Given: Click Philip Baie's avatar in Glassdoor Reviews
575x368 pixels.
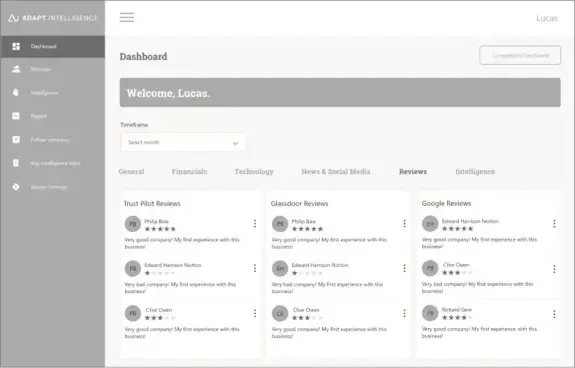Looking at the screenshot, I should [280, 224].
